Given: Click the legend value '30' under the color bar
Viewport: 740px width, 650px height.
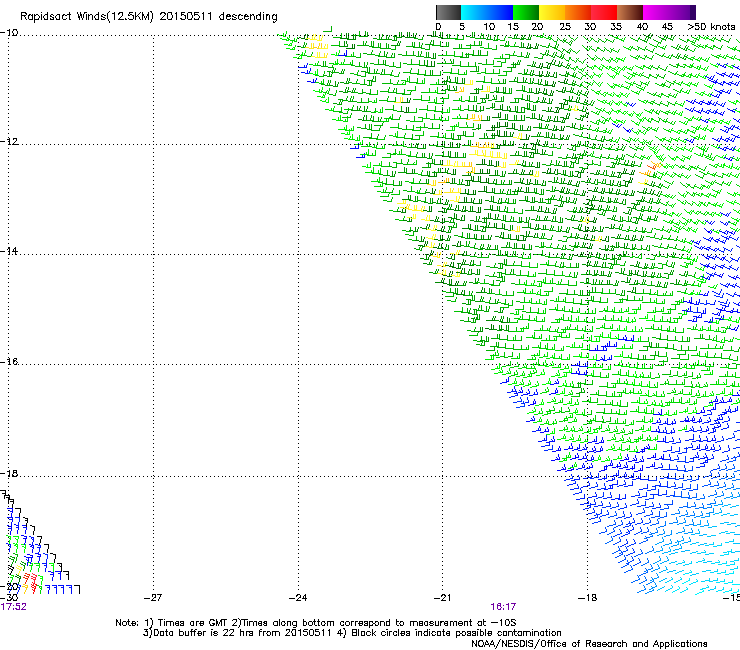Looking at the screenshot, I should coord(590,27).
